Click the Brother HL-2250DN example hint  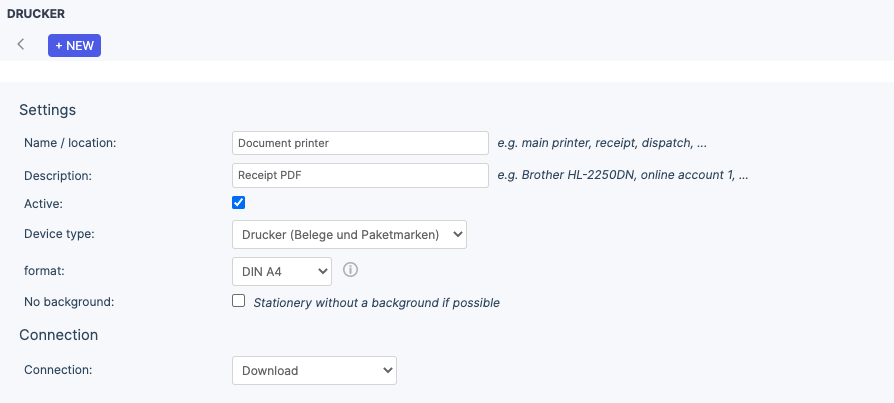click(x=623, y=175)
